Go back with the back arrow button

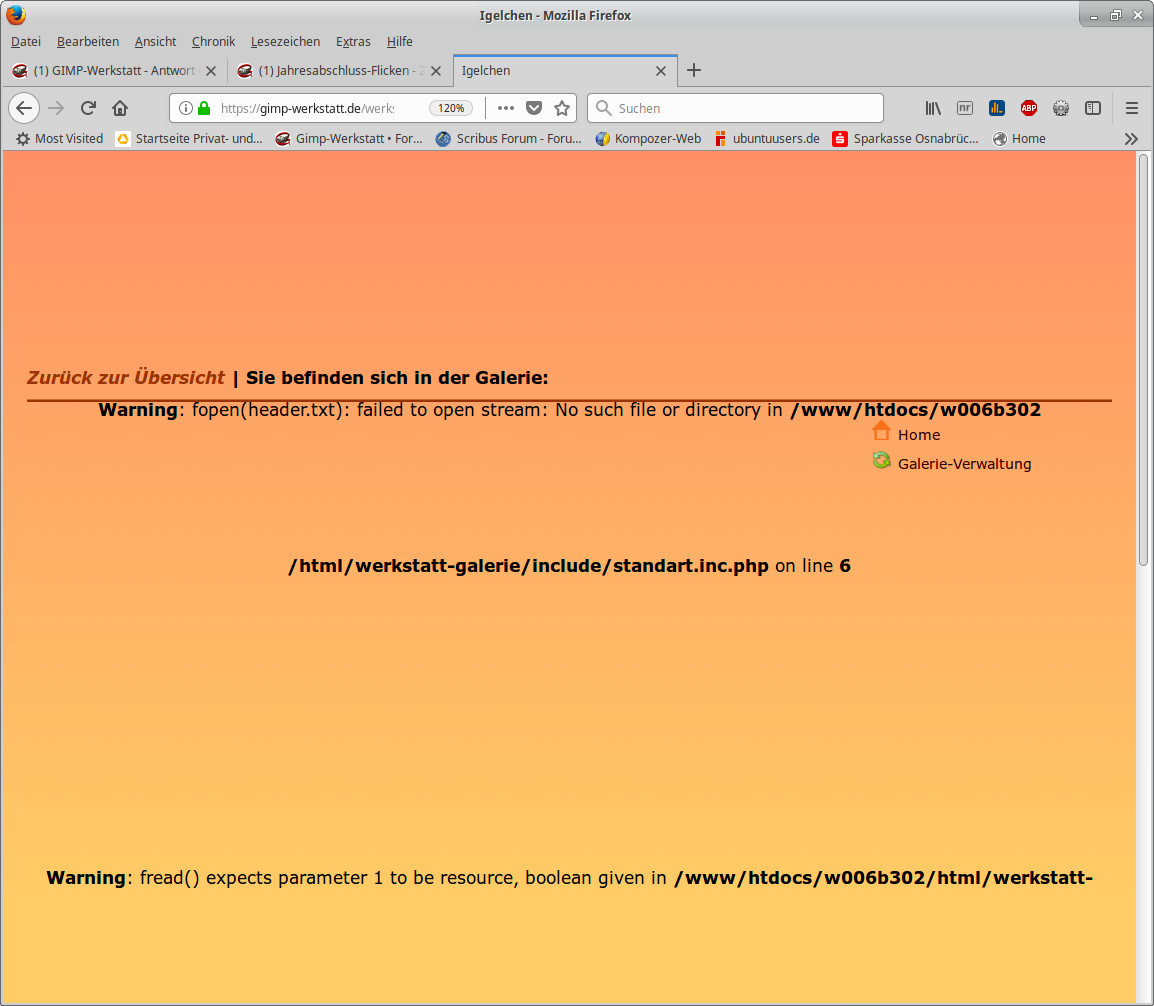click(x=24, y=108)
